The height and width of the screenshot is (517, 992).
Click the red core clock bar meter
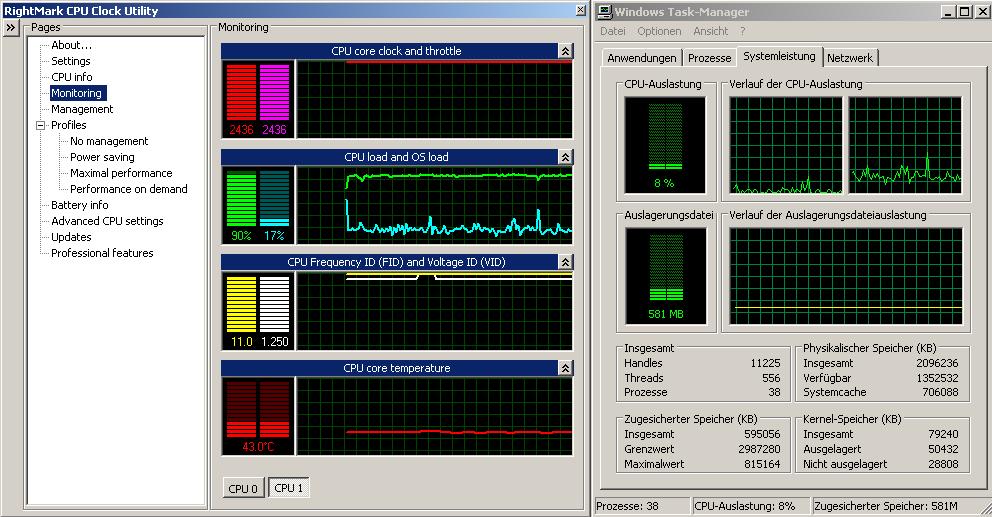(x=241, y=92)
